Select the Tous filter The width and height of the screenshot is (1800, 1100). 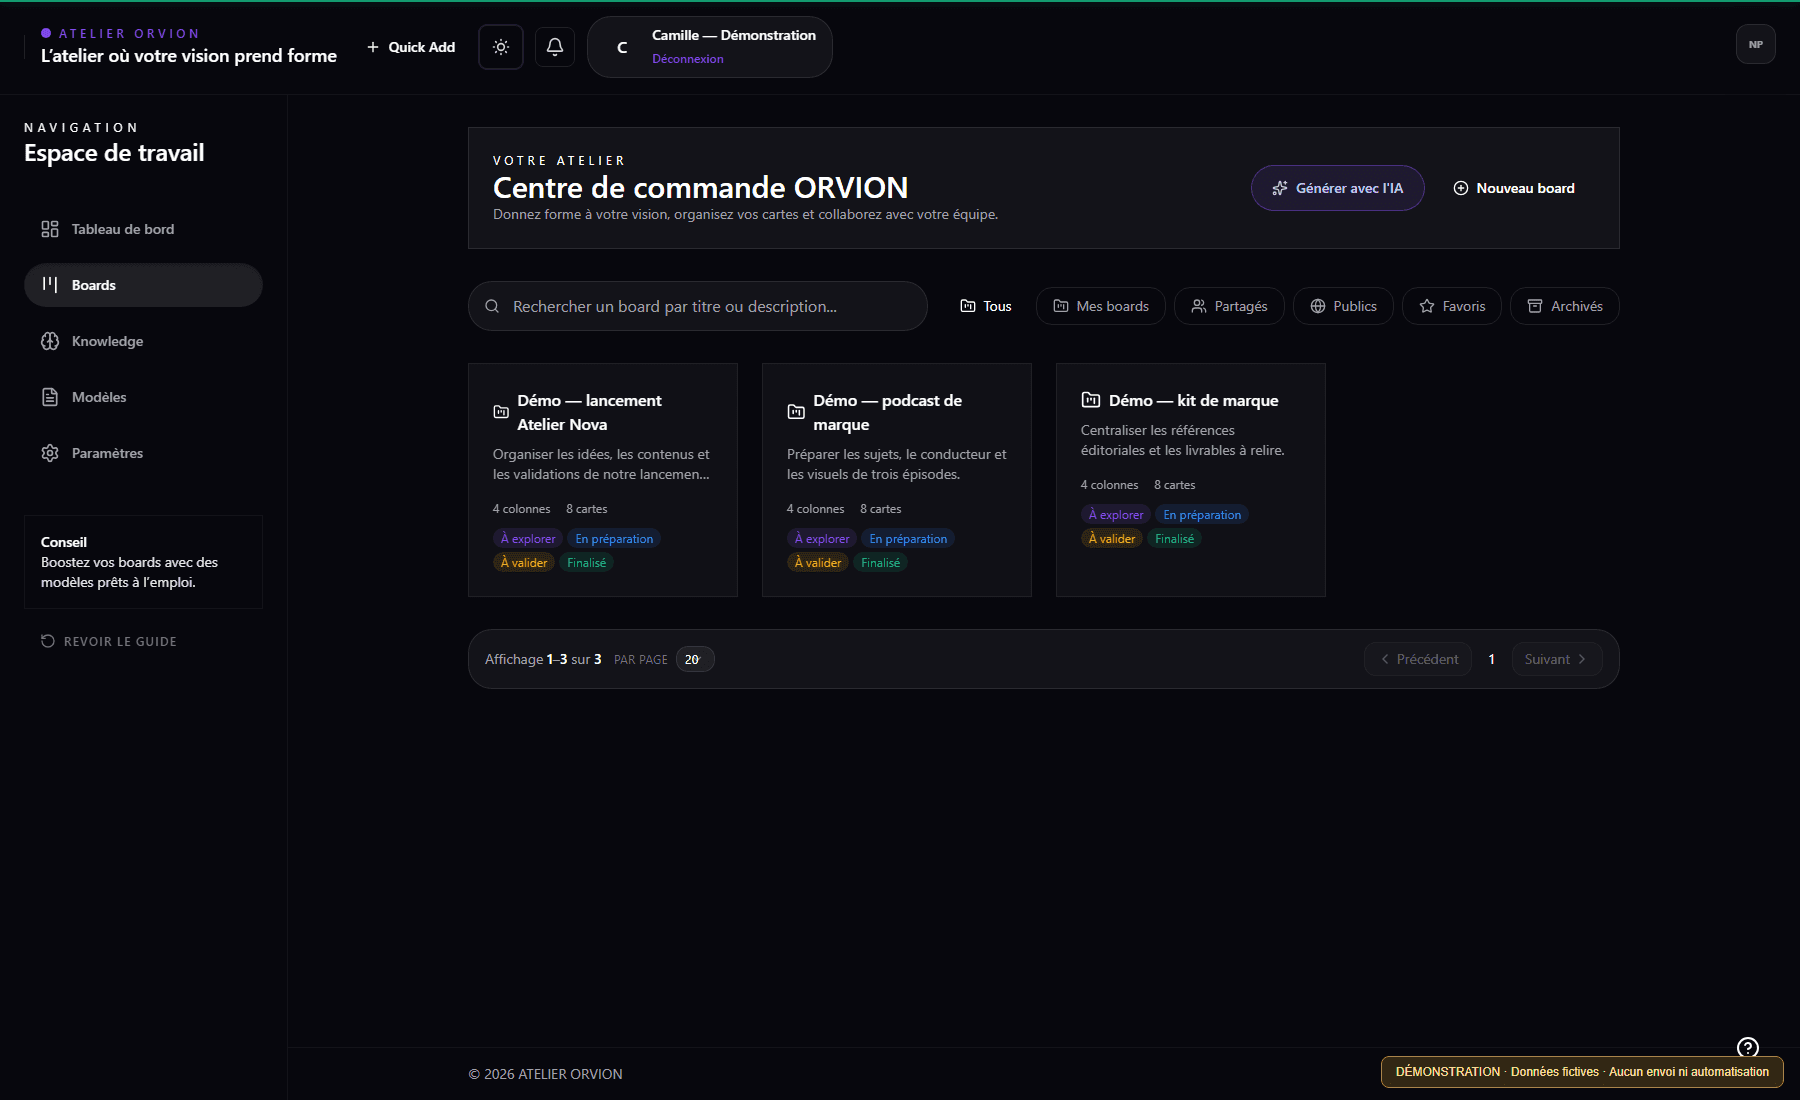986,306
